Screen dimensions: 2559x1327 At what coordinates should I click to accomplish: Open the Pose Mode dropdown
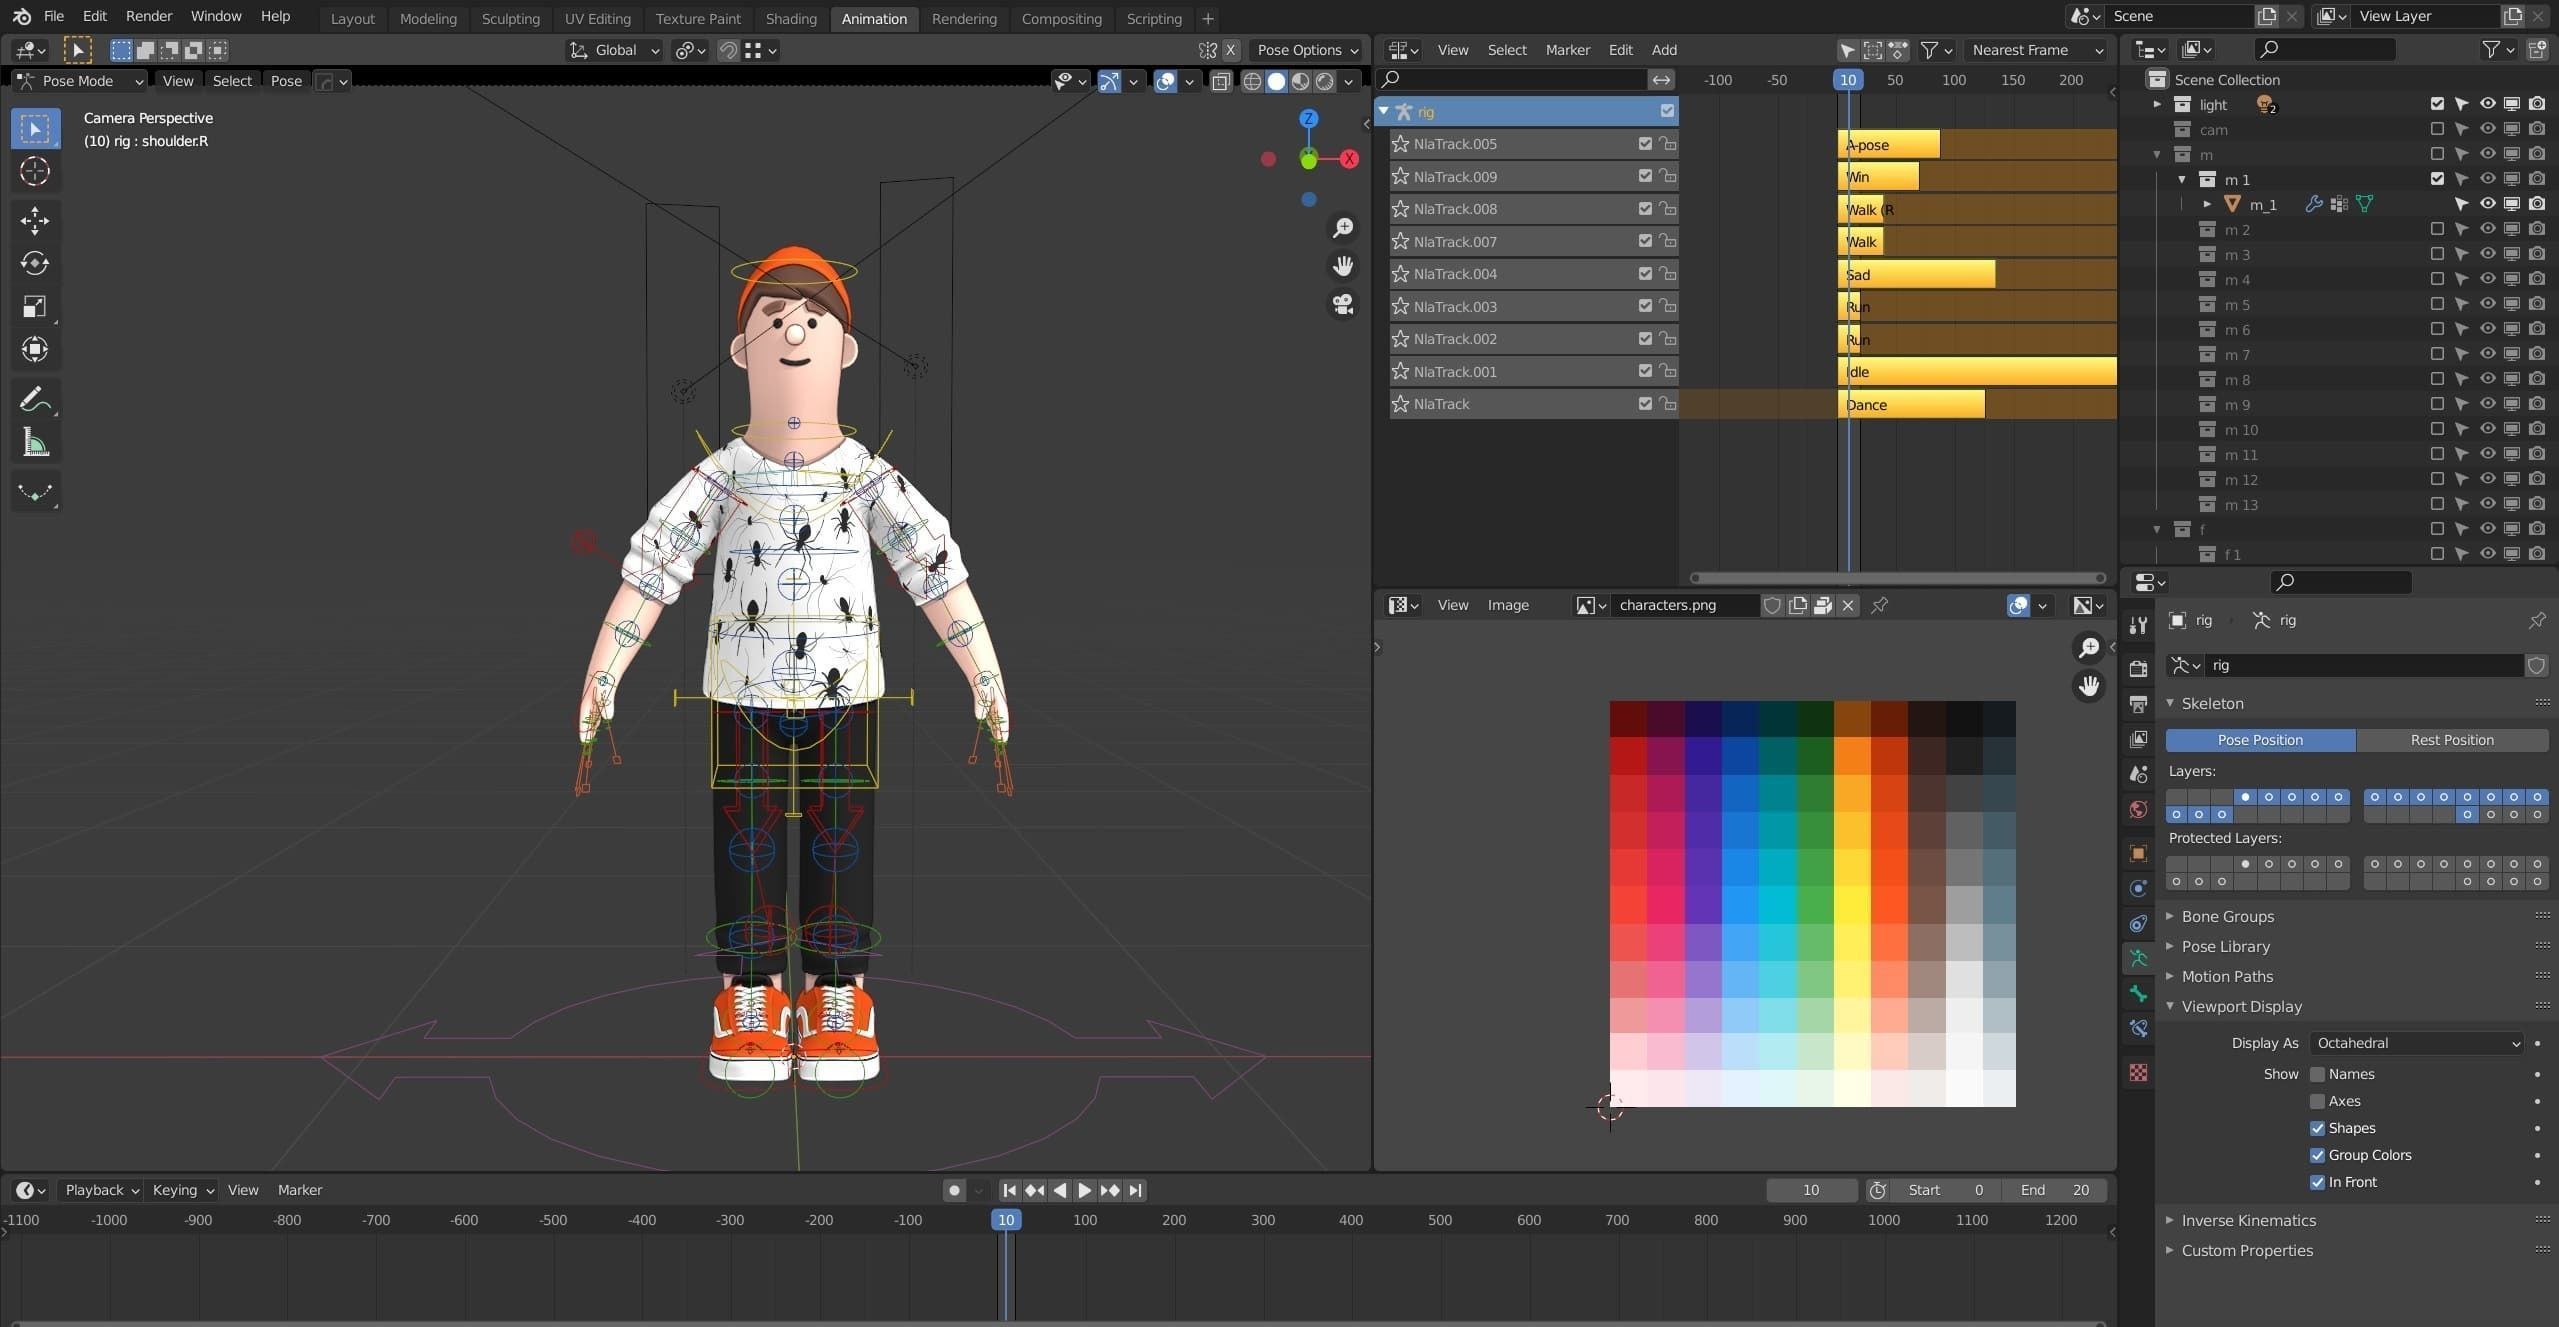click(x=81, y=81)
